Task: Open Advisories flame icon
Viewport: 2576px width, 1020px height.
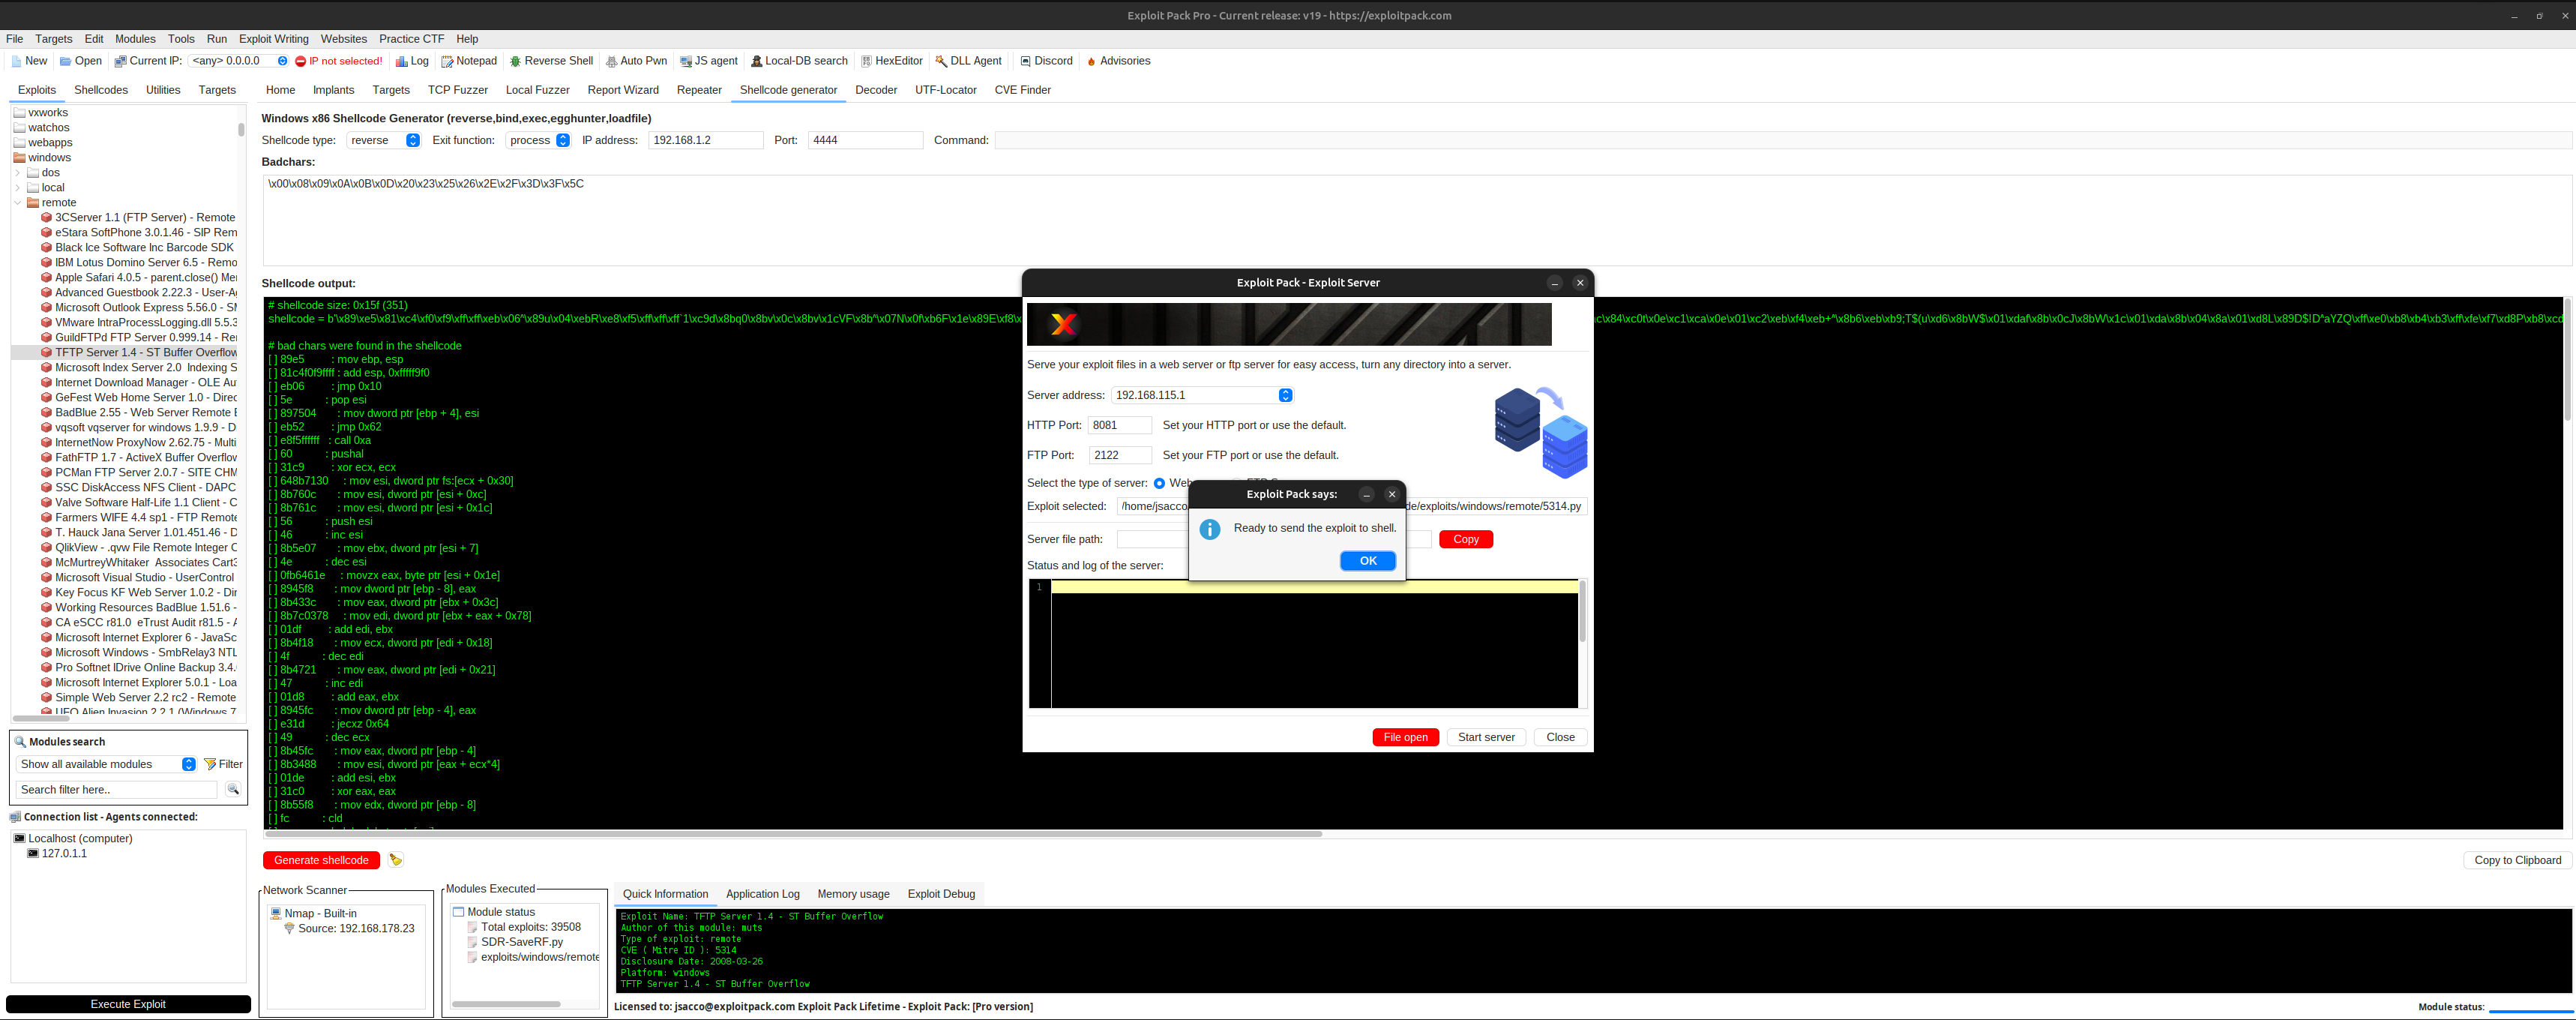Action: (x=1091, y=61)
